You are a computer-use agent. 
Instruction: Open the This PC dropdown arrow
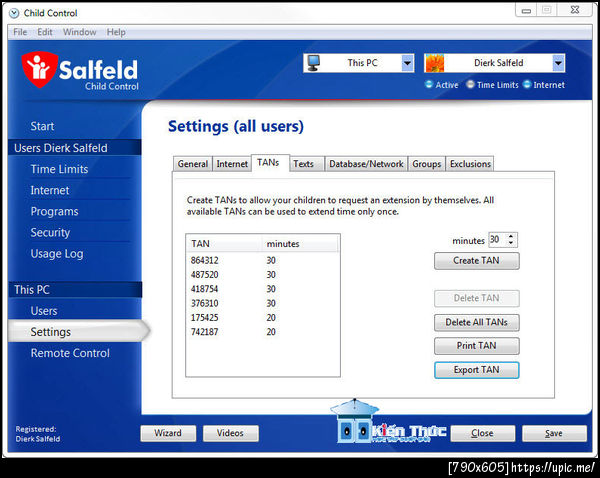coord(408,63)
